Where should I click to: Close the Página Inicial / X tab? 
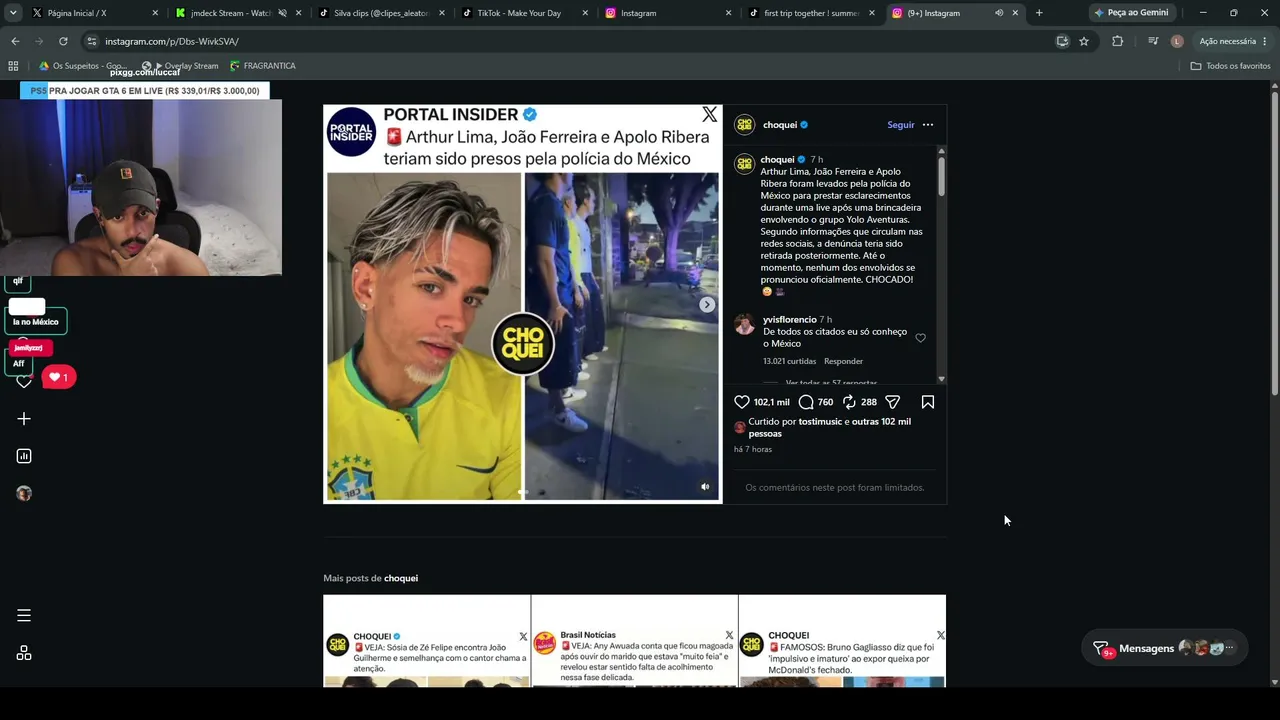pyautogui.click(x=155, y=13)
